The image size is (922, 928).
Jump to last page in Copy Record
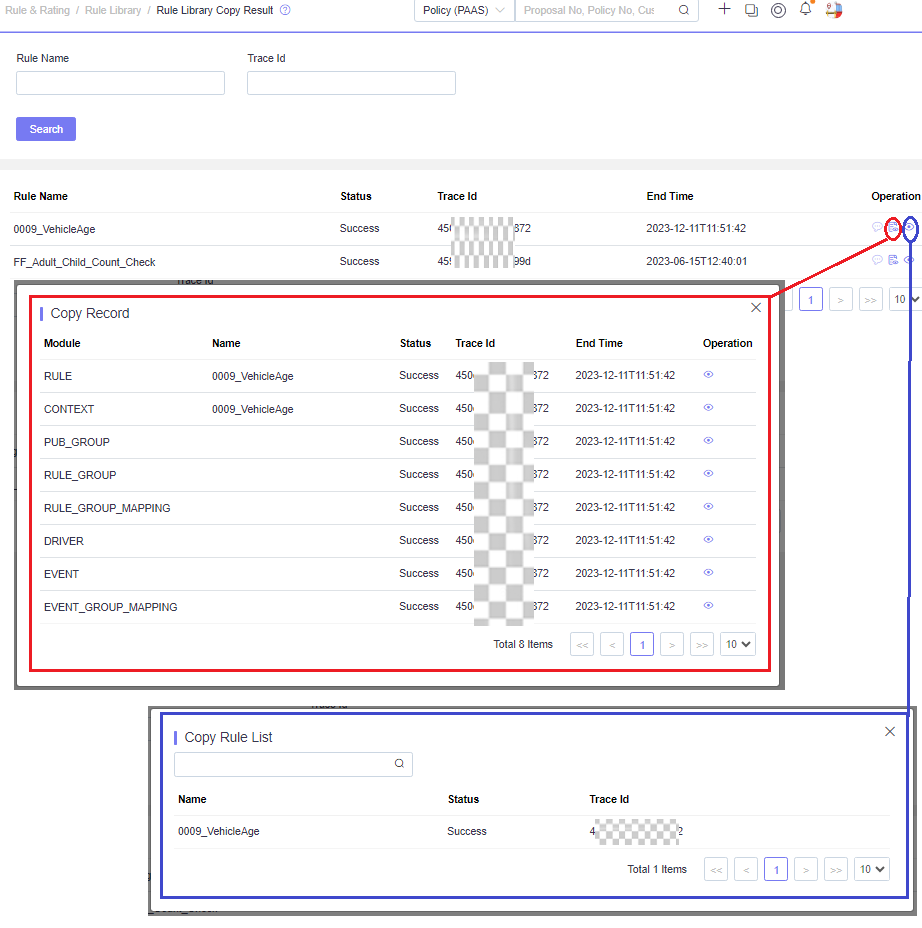coord(702,645)
